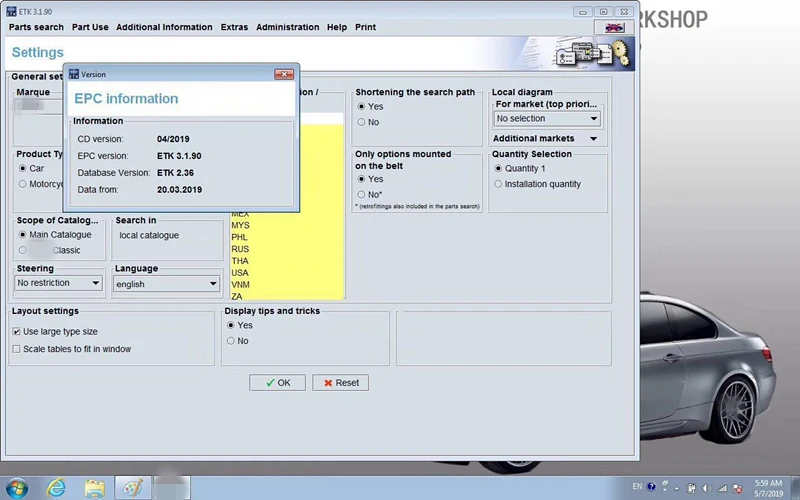Click the blue help question-mark tray icon
This screenshot has width=800, height=500.
(x=651, y=487)
